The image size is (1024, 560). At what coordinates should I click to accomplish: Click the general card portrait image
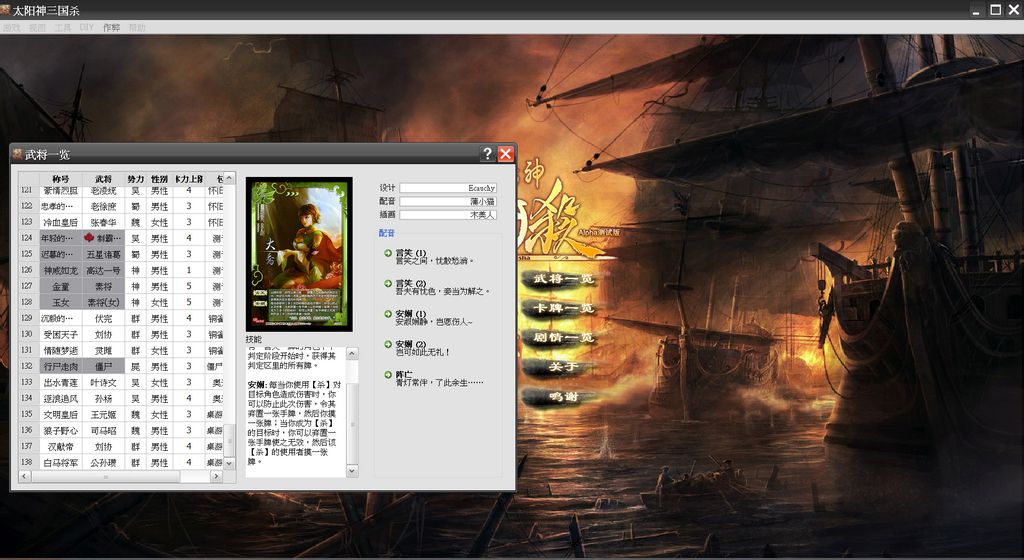(x=299, y=255)
